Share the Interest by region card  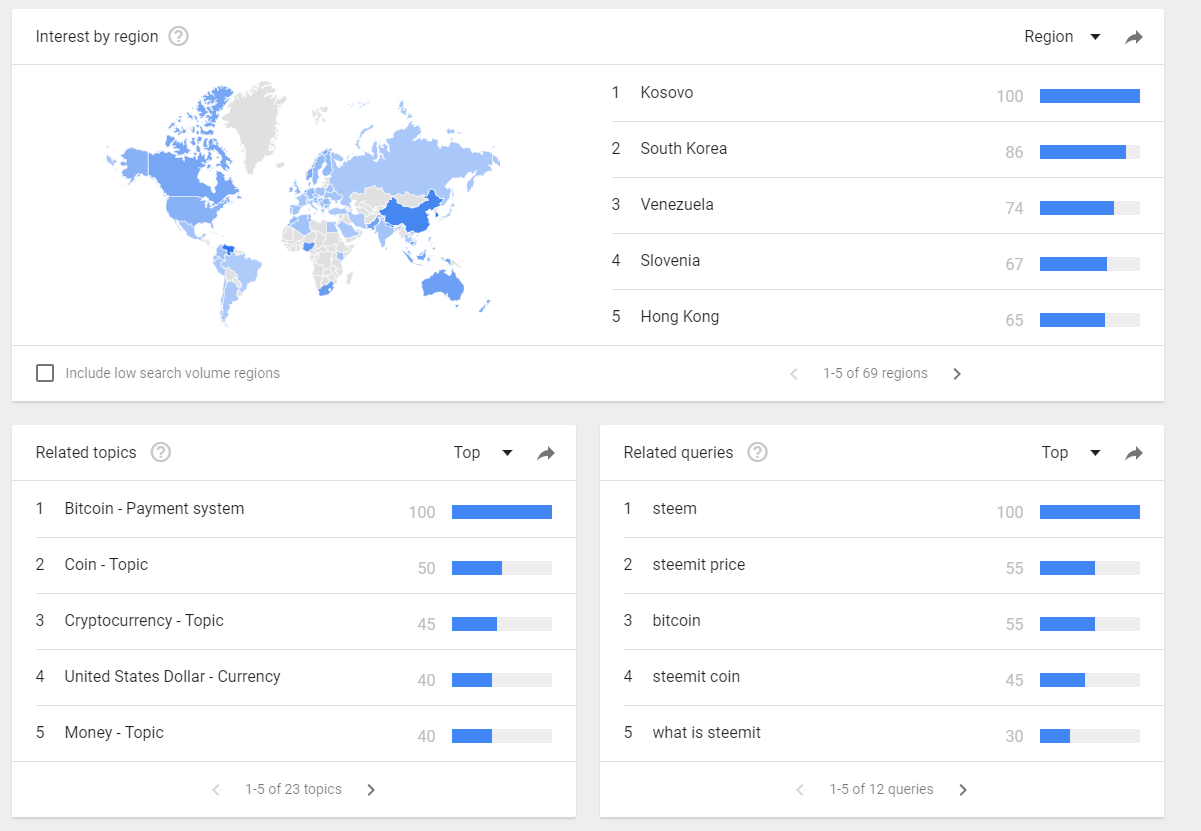(x=1134, y=37)
